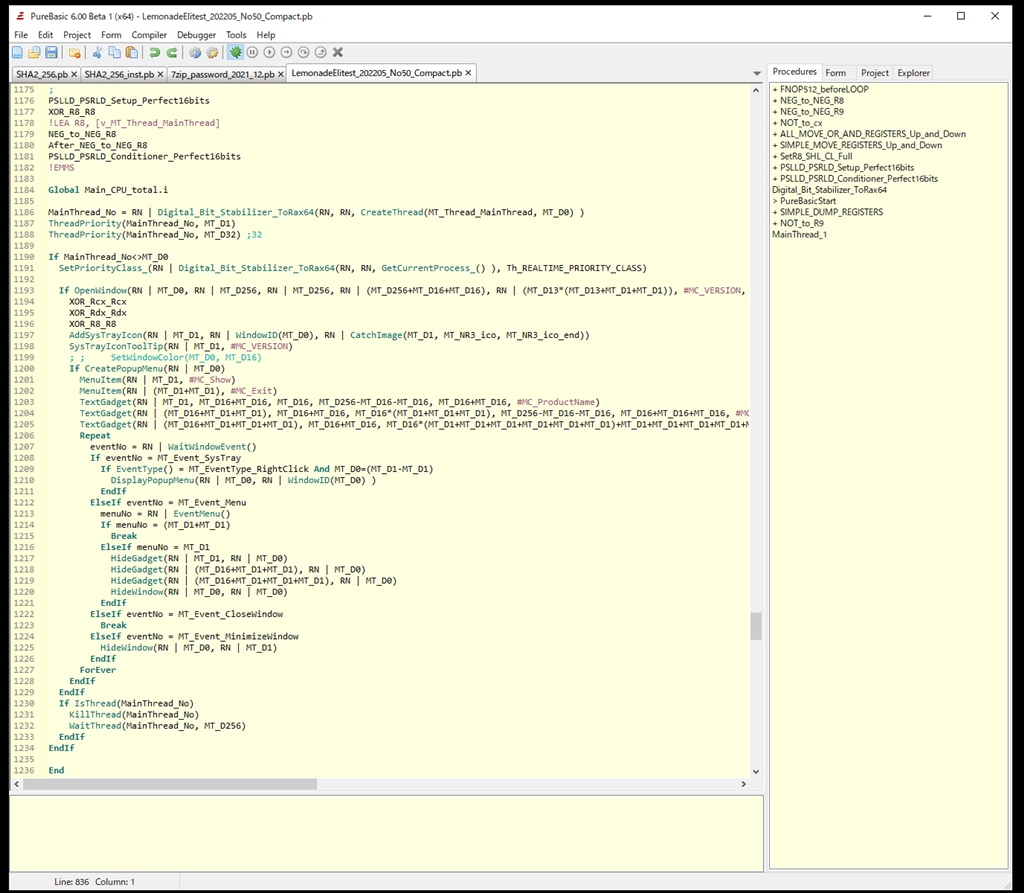
Task: Undo with the green arrow icon
Action: 155,52
